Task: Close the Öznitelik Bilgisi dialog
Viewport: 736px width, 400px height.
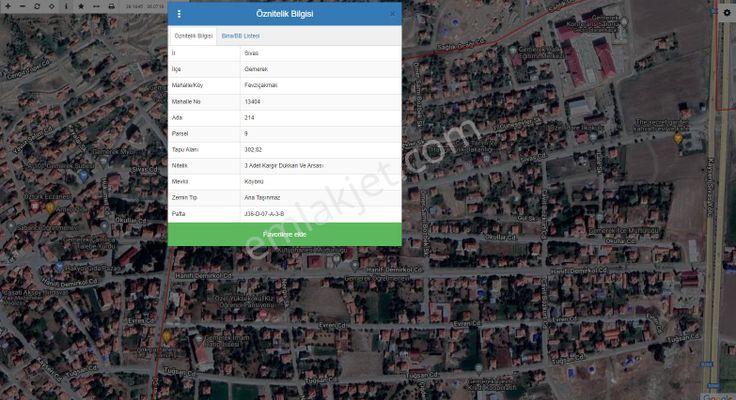Action: 391,14
